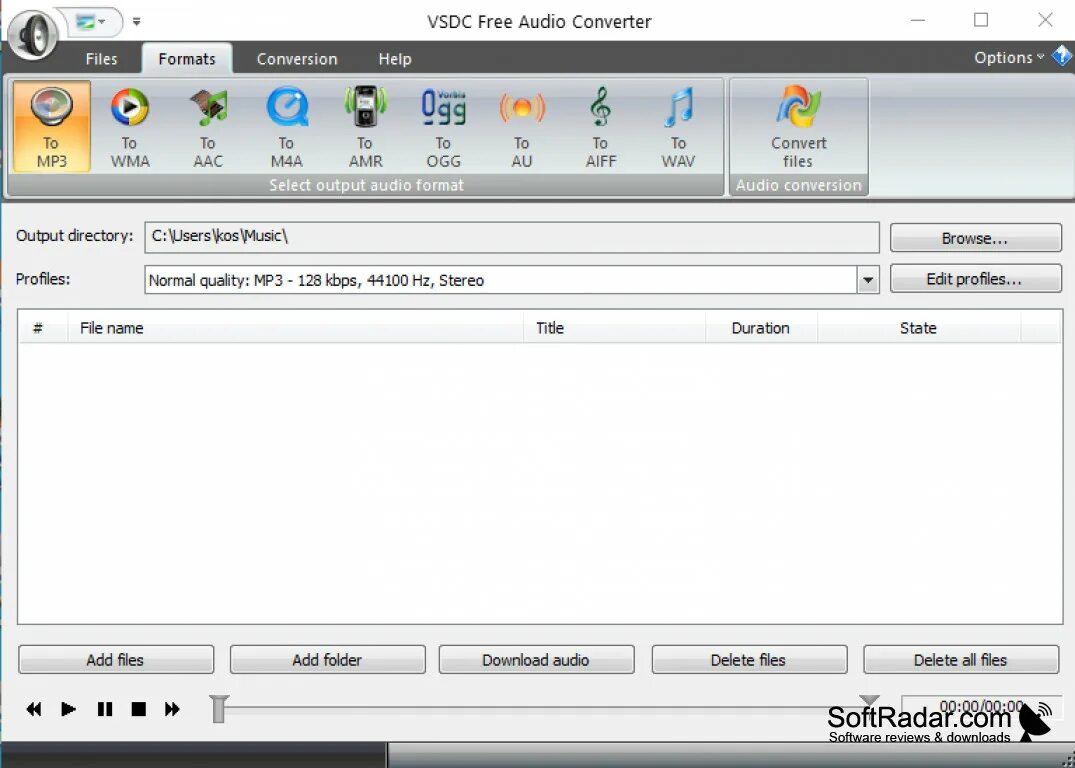Image resolution: width=1075 pixels, height=768 pixels.
Task: Click the Delete all files button
Action: click(961, 660)
